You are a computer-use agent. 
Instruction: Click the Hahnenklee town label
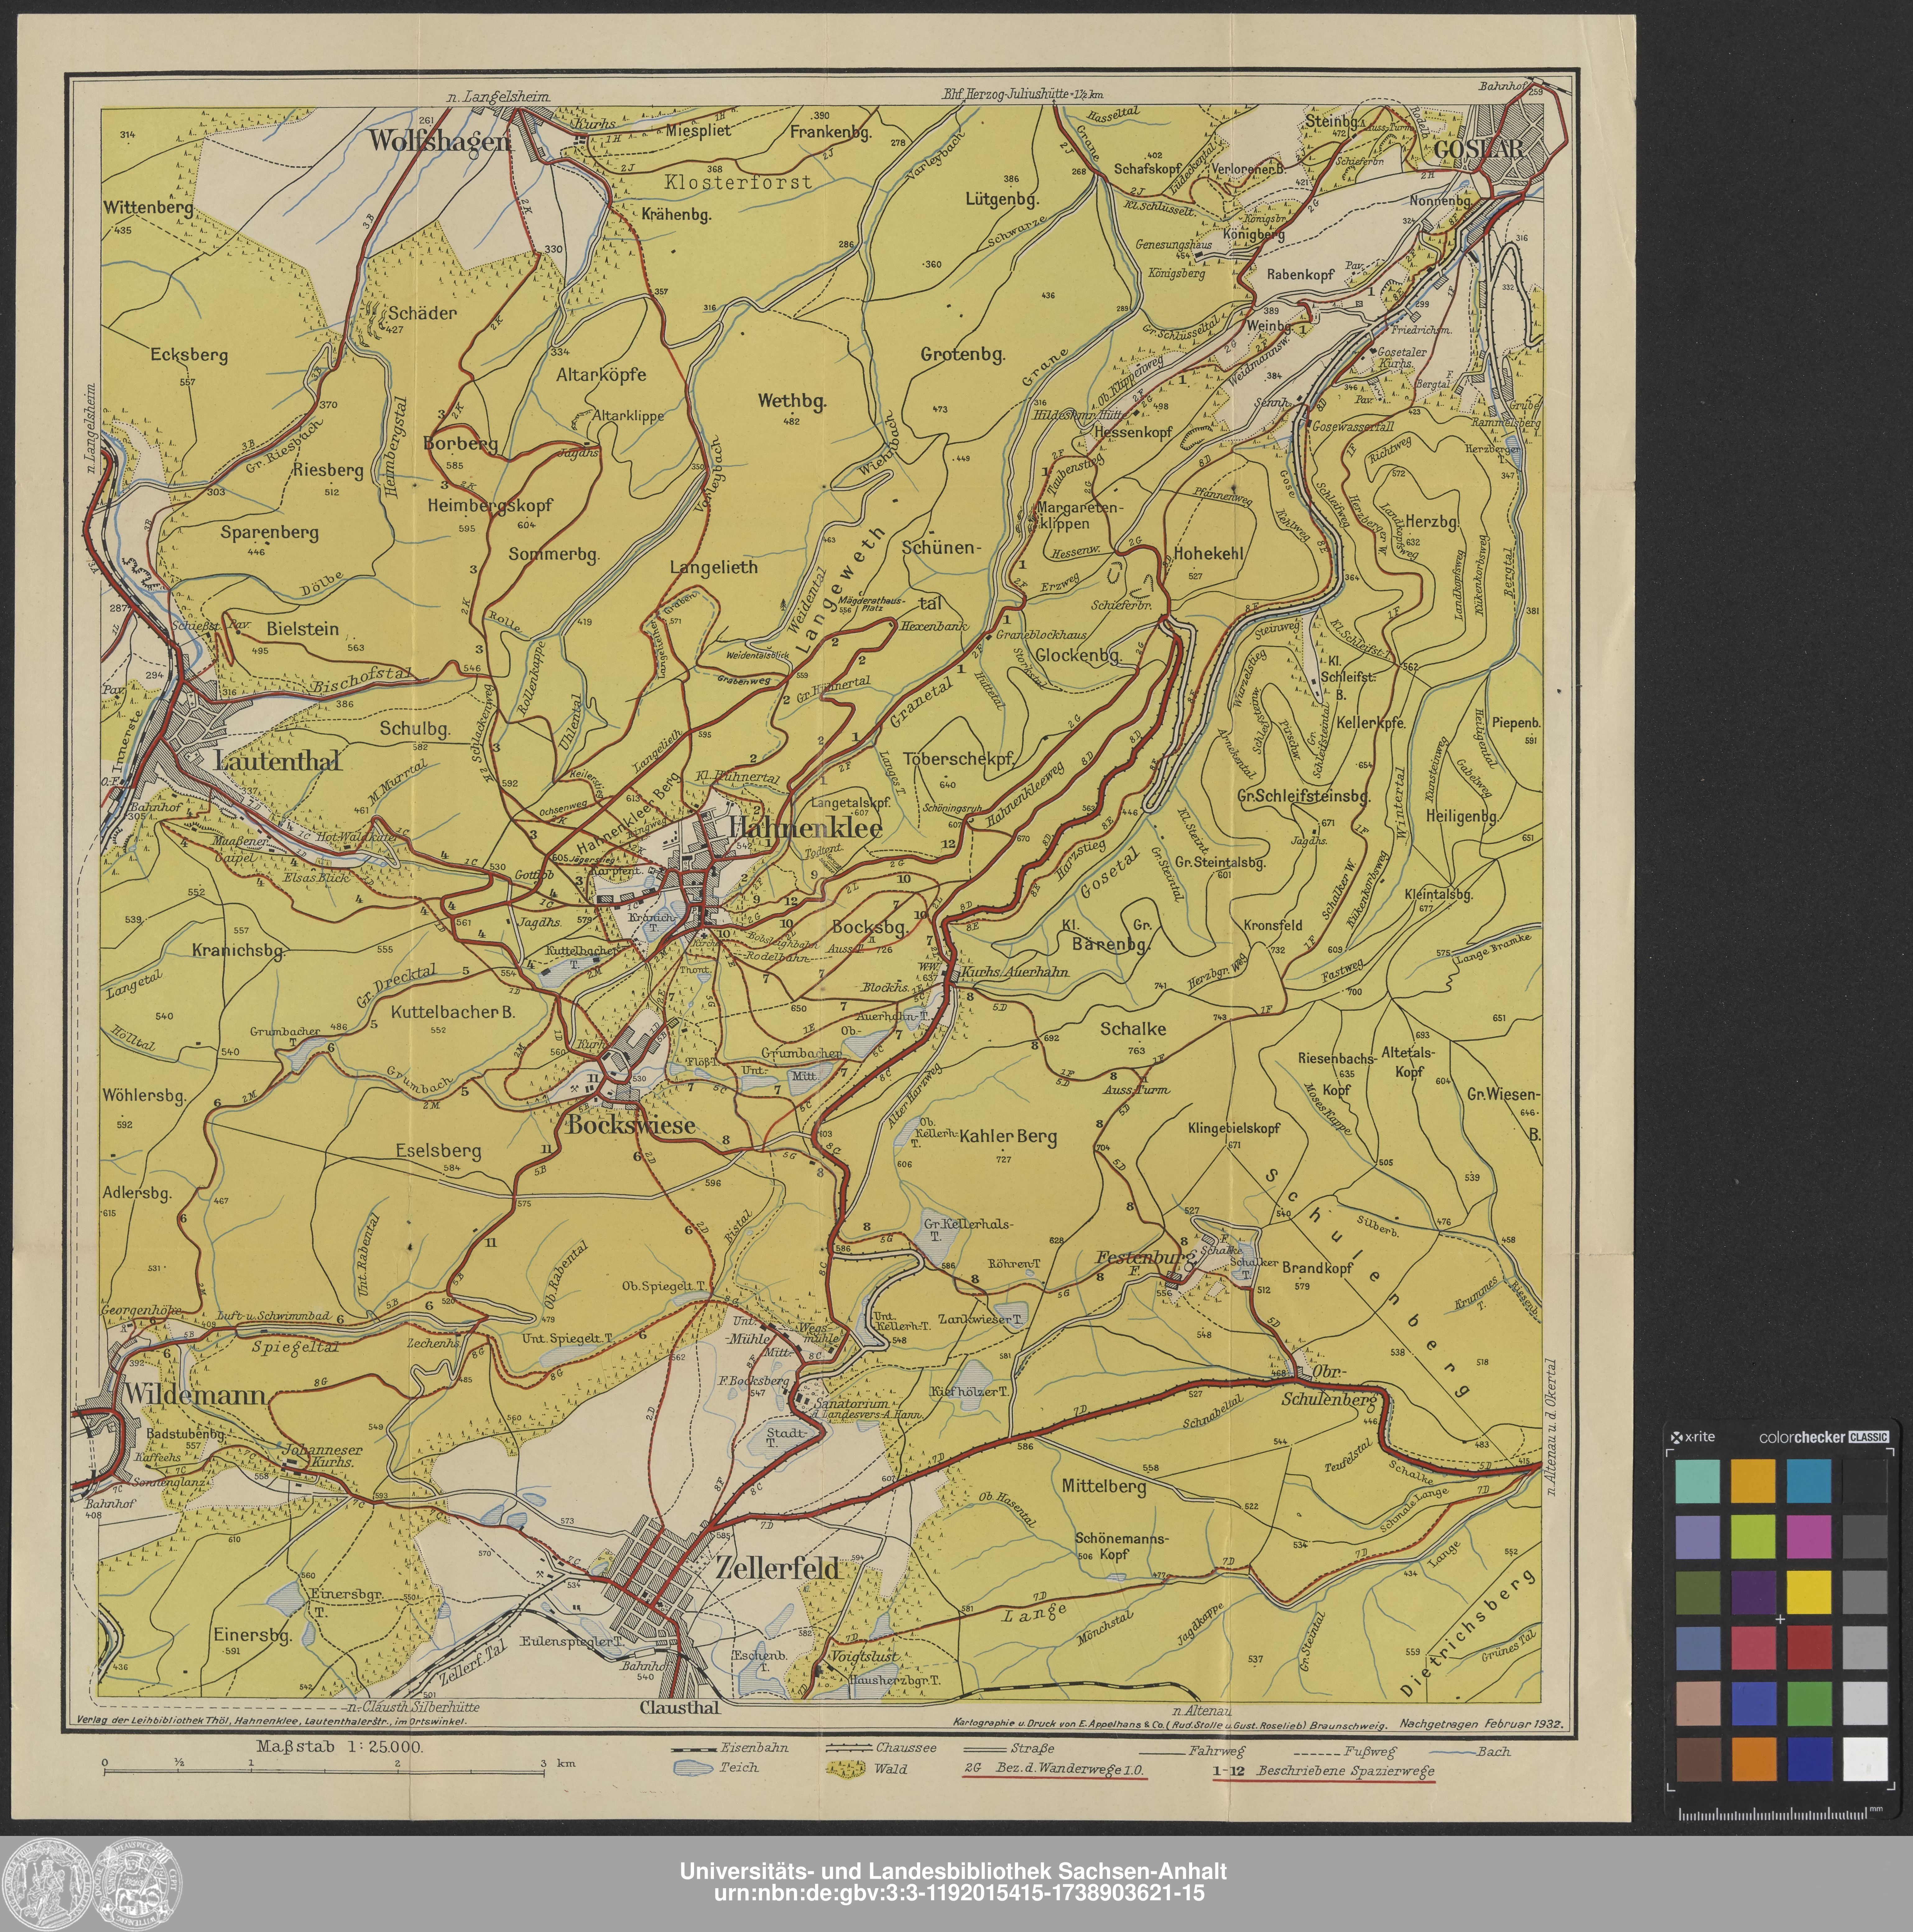tap(805, 829)
